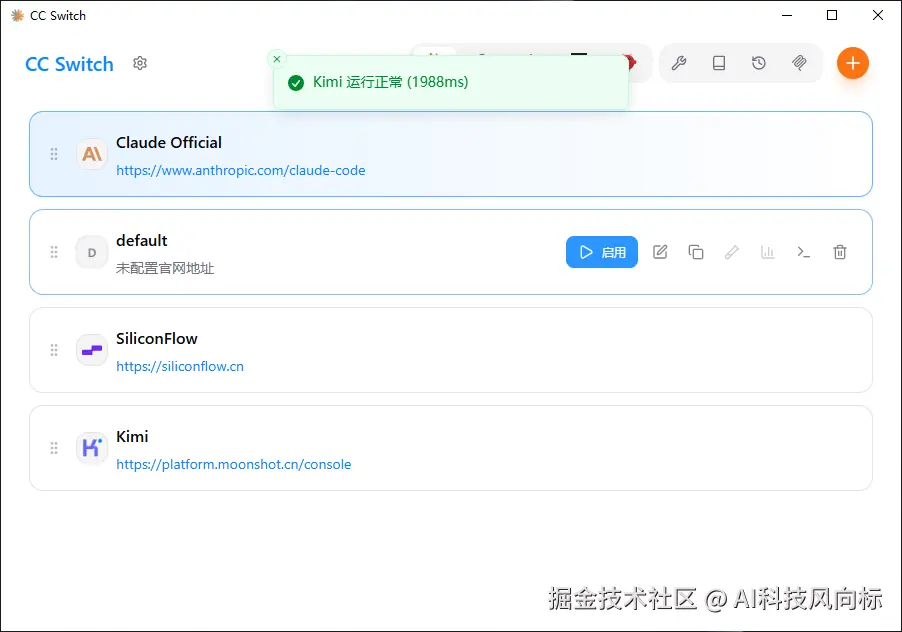Click the wrench tool icon in toolbar
Viewport: 902px width, 632px height.
(x=679, y=62)
